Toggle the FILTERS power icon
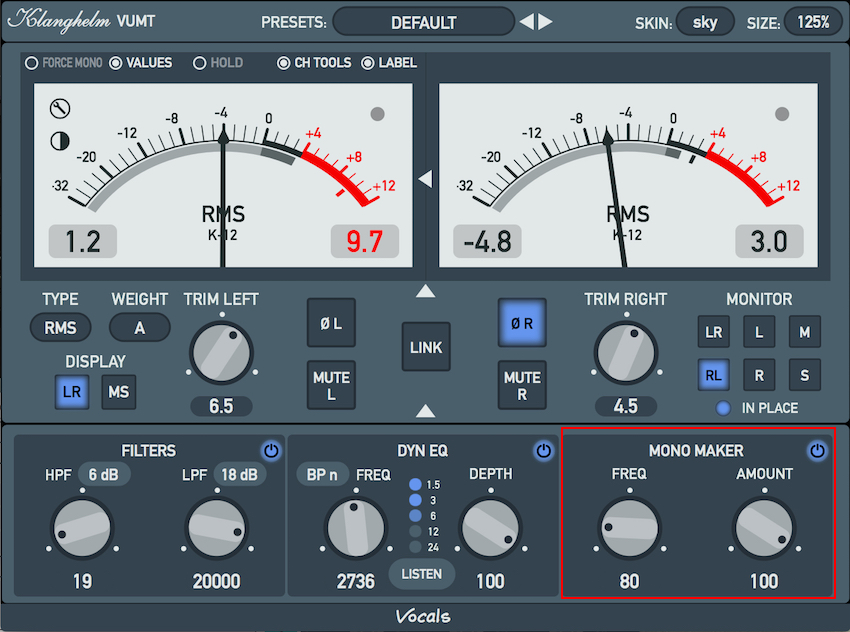 click(271, 450)
